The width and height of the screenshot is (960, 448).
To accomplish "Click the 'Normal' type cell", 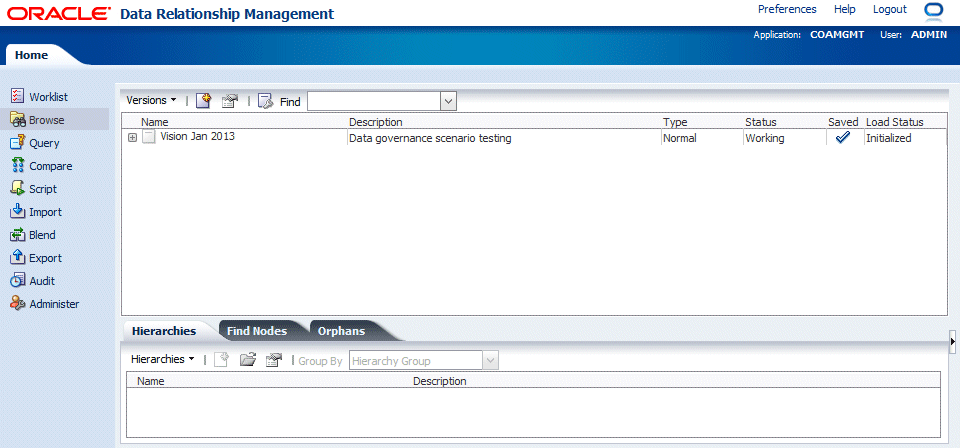I will coord(680,138).
